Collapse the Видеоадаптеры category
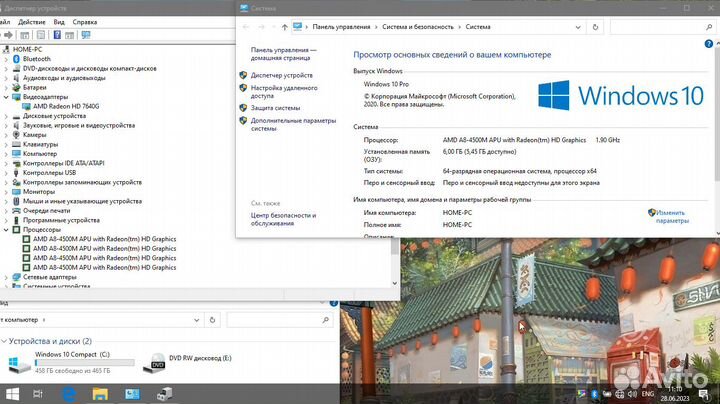720x404 pixels. 6,97
